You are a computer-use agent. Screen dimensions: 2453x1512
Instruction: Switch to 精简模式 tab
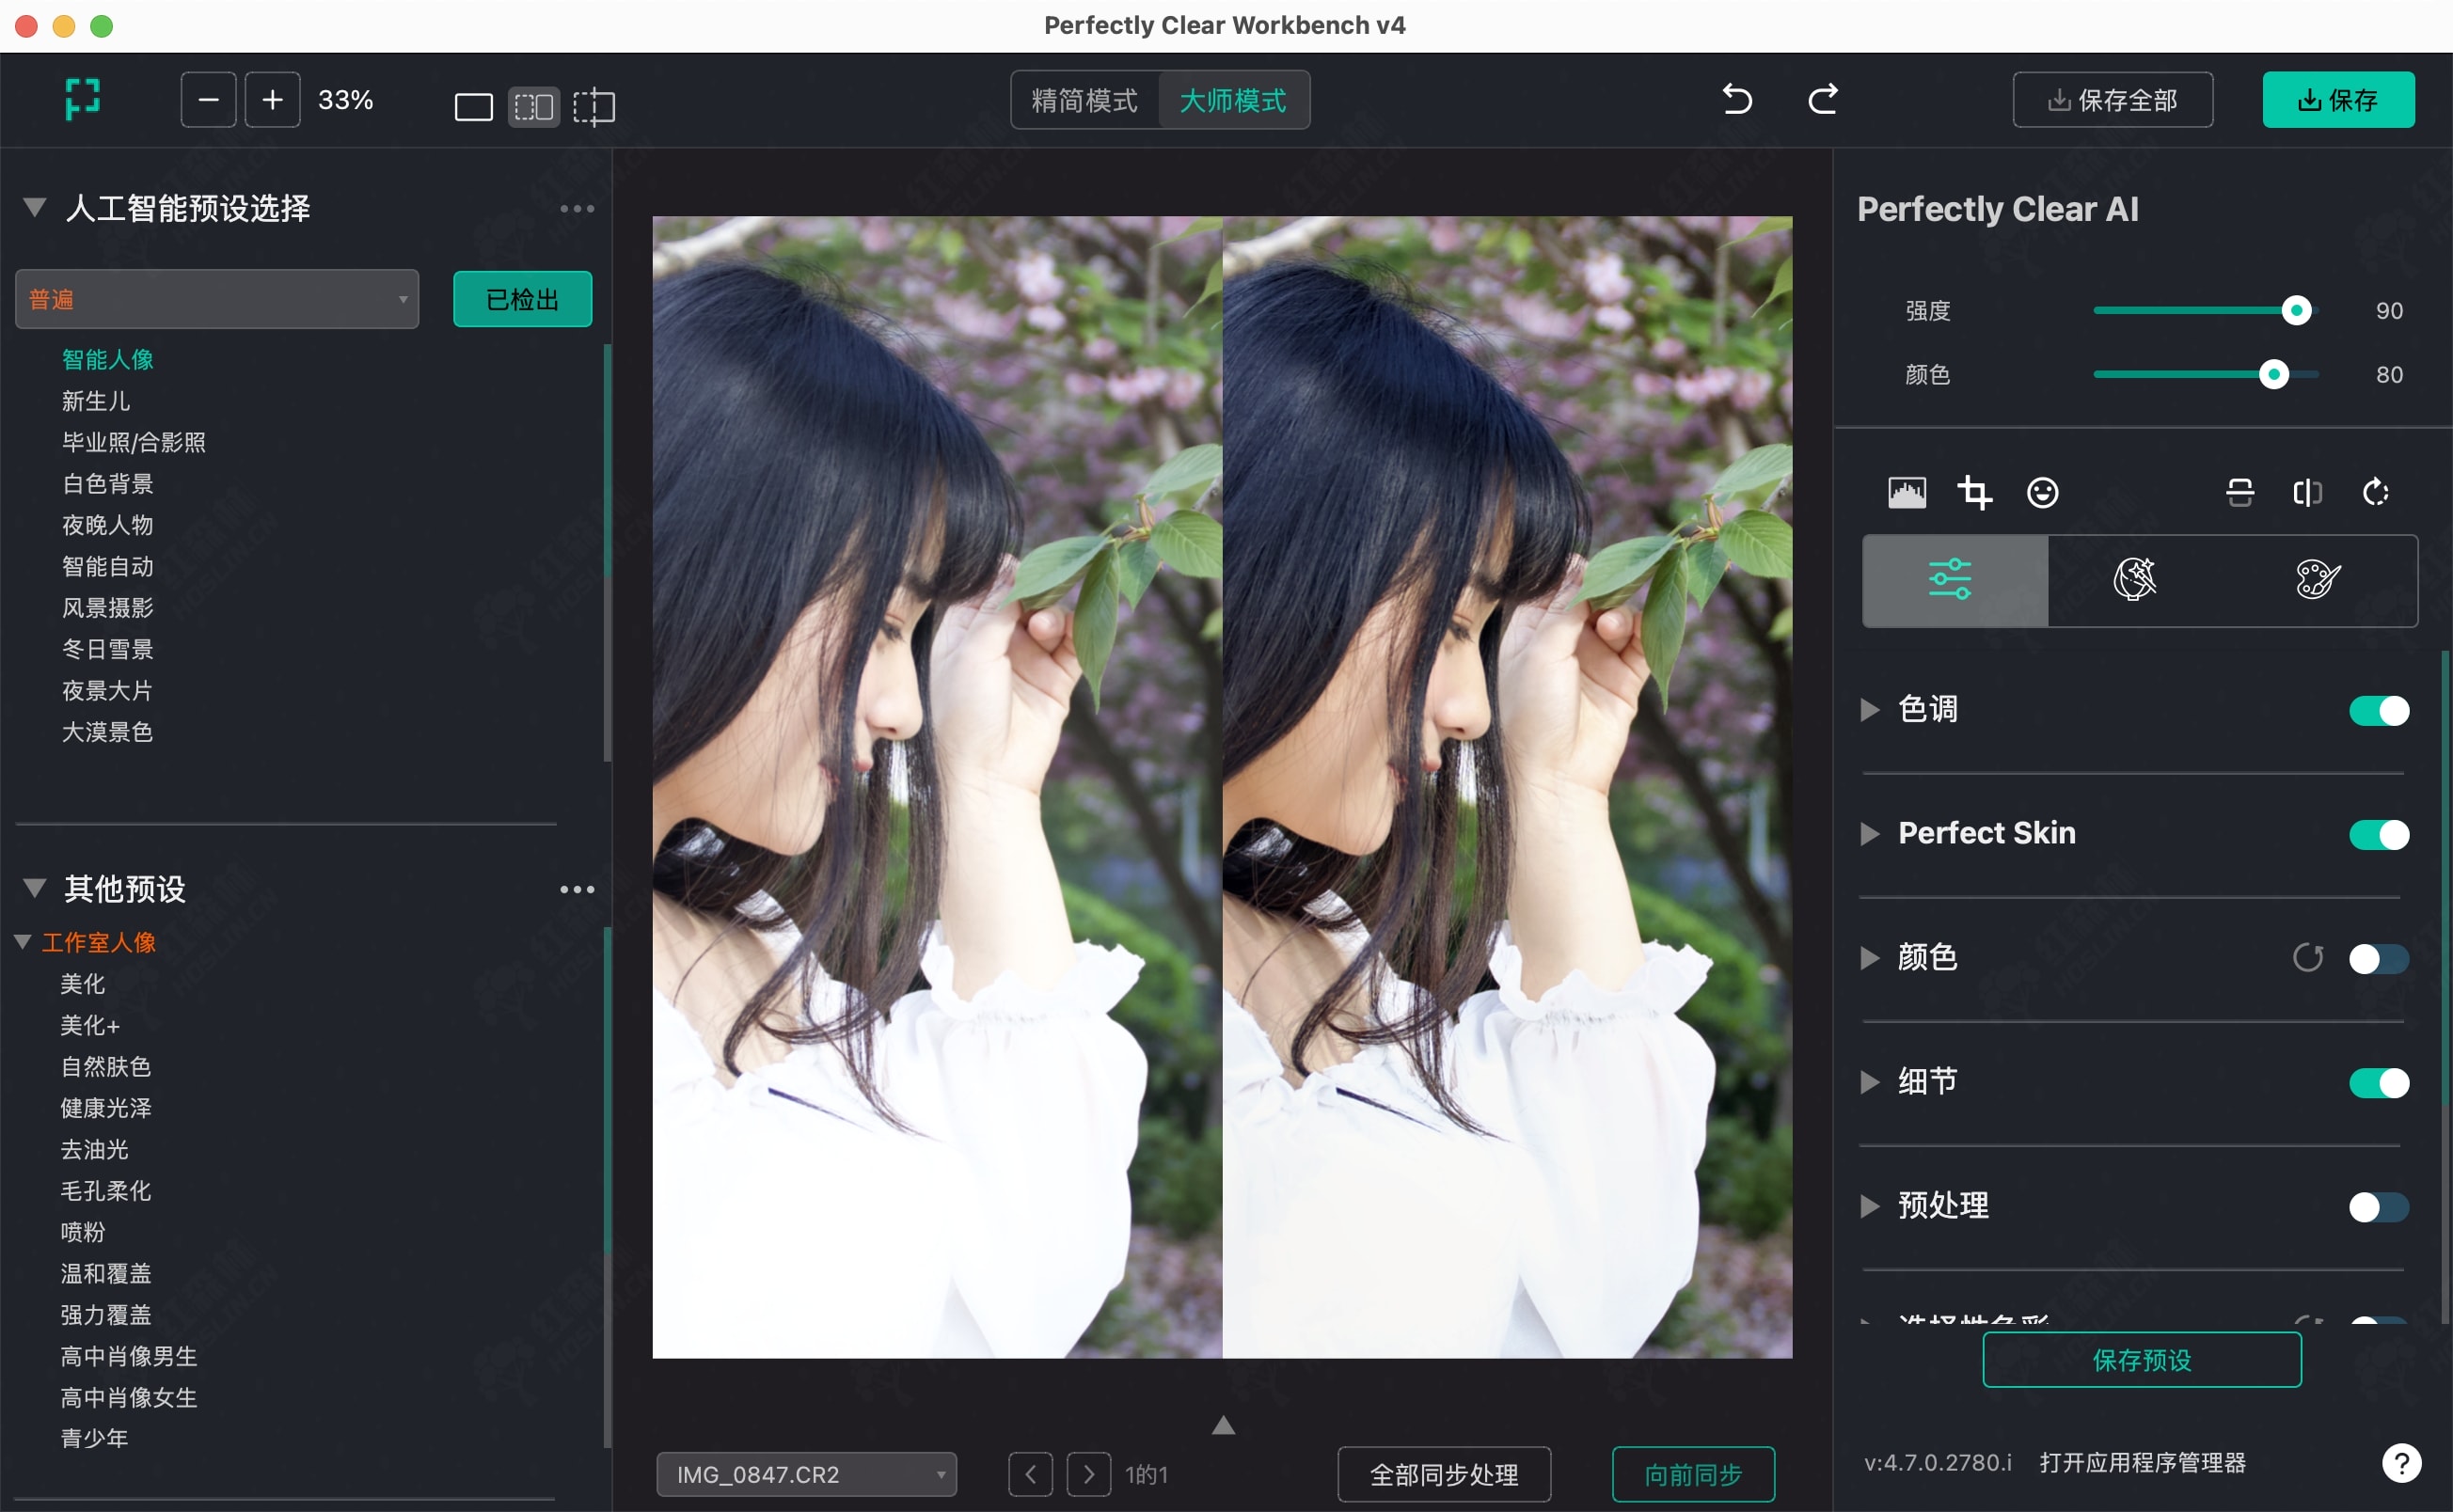(x=1084, y=100)
